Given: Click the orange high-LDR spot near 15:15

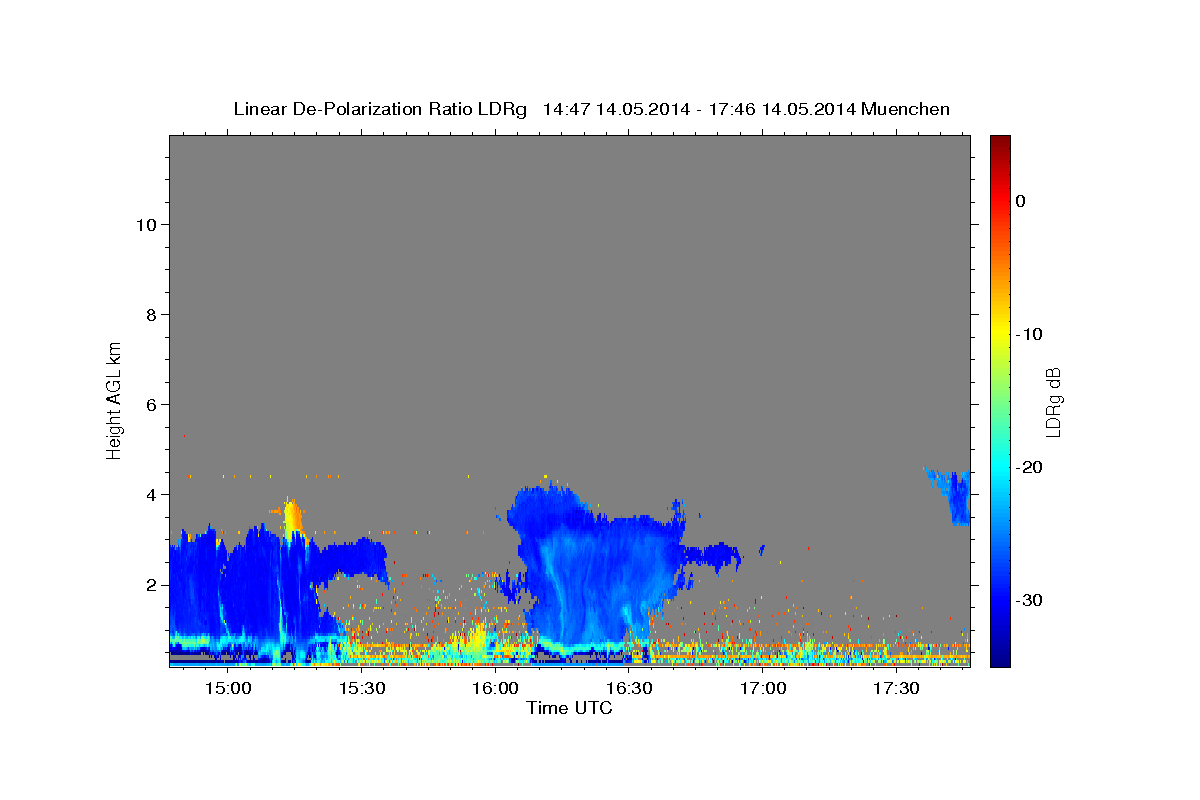Looking at the screenshot, I should (x=291, y=519).
